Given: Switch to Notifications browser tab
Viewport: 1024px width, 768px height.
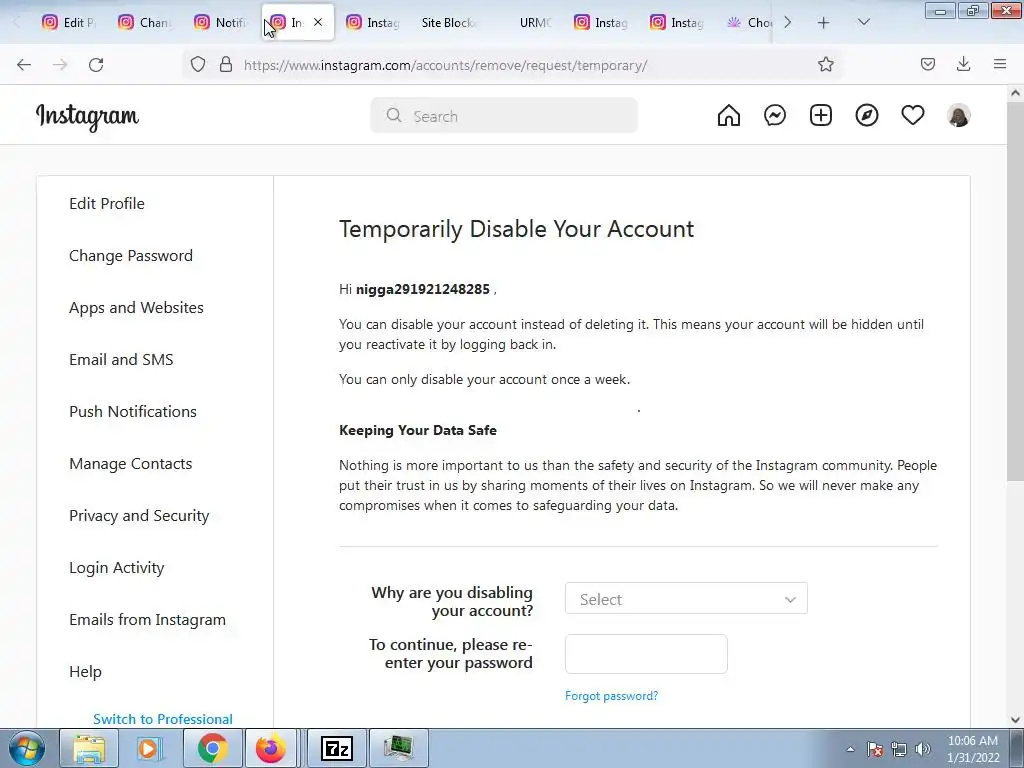Looking at the screenshot, I should click(x=221, y=23).
